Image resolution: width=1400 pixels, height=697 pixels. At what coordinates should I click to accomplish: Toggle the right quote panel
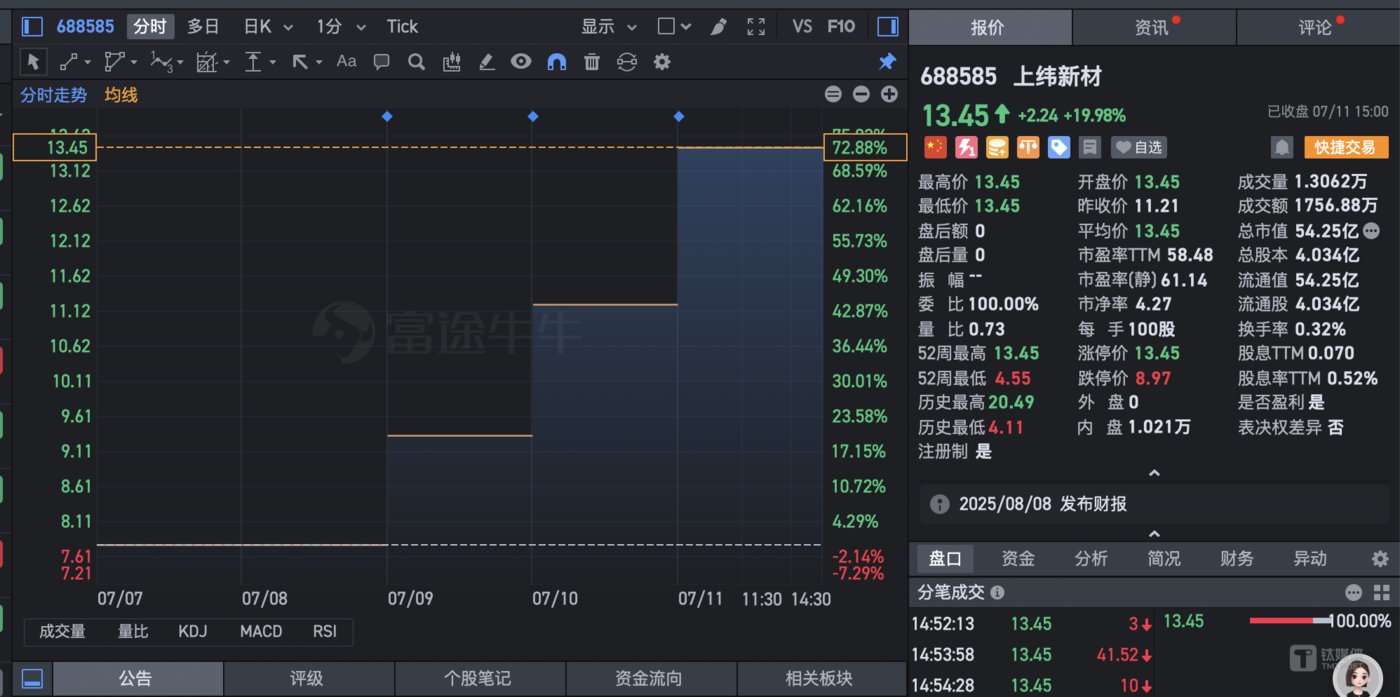click(887, 27)
